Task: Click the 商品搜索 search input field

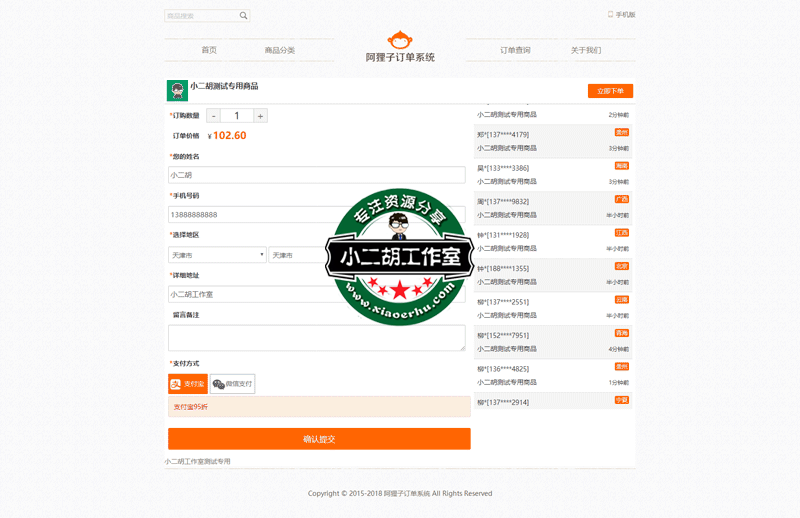Action: (x=200, y=16)
